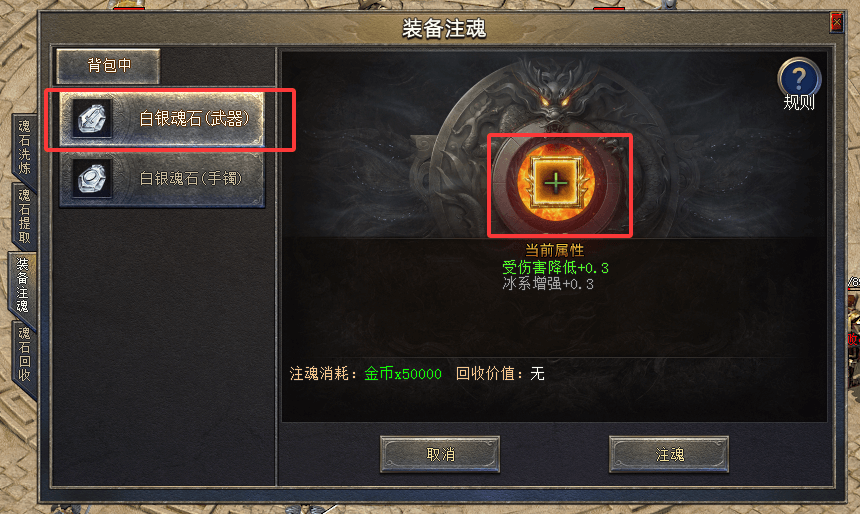Screen dimensions: 860x514
Task: Click the 受伤害降低+0.3 attribute line
Action: pos(555,268)
